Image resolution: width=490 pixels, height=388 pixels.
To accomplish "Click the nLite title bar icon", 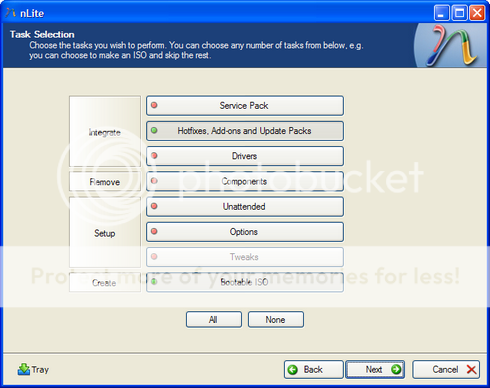I will (x=10, y=13).
